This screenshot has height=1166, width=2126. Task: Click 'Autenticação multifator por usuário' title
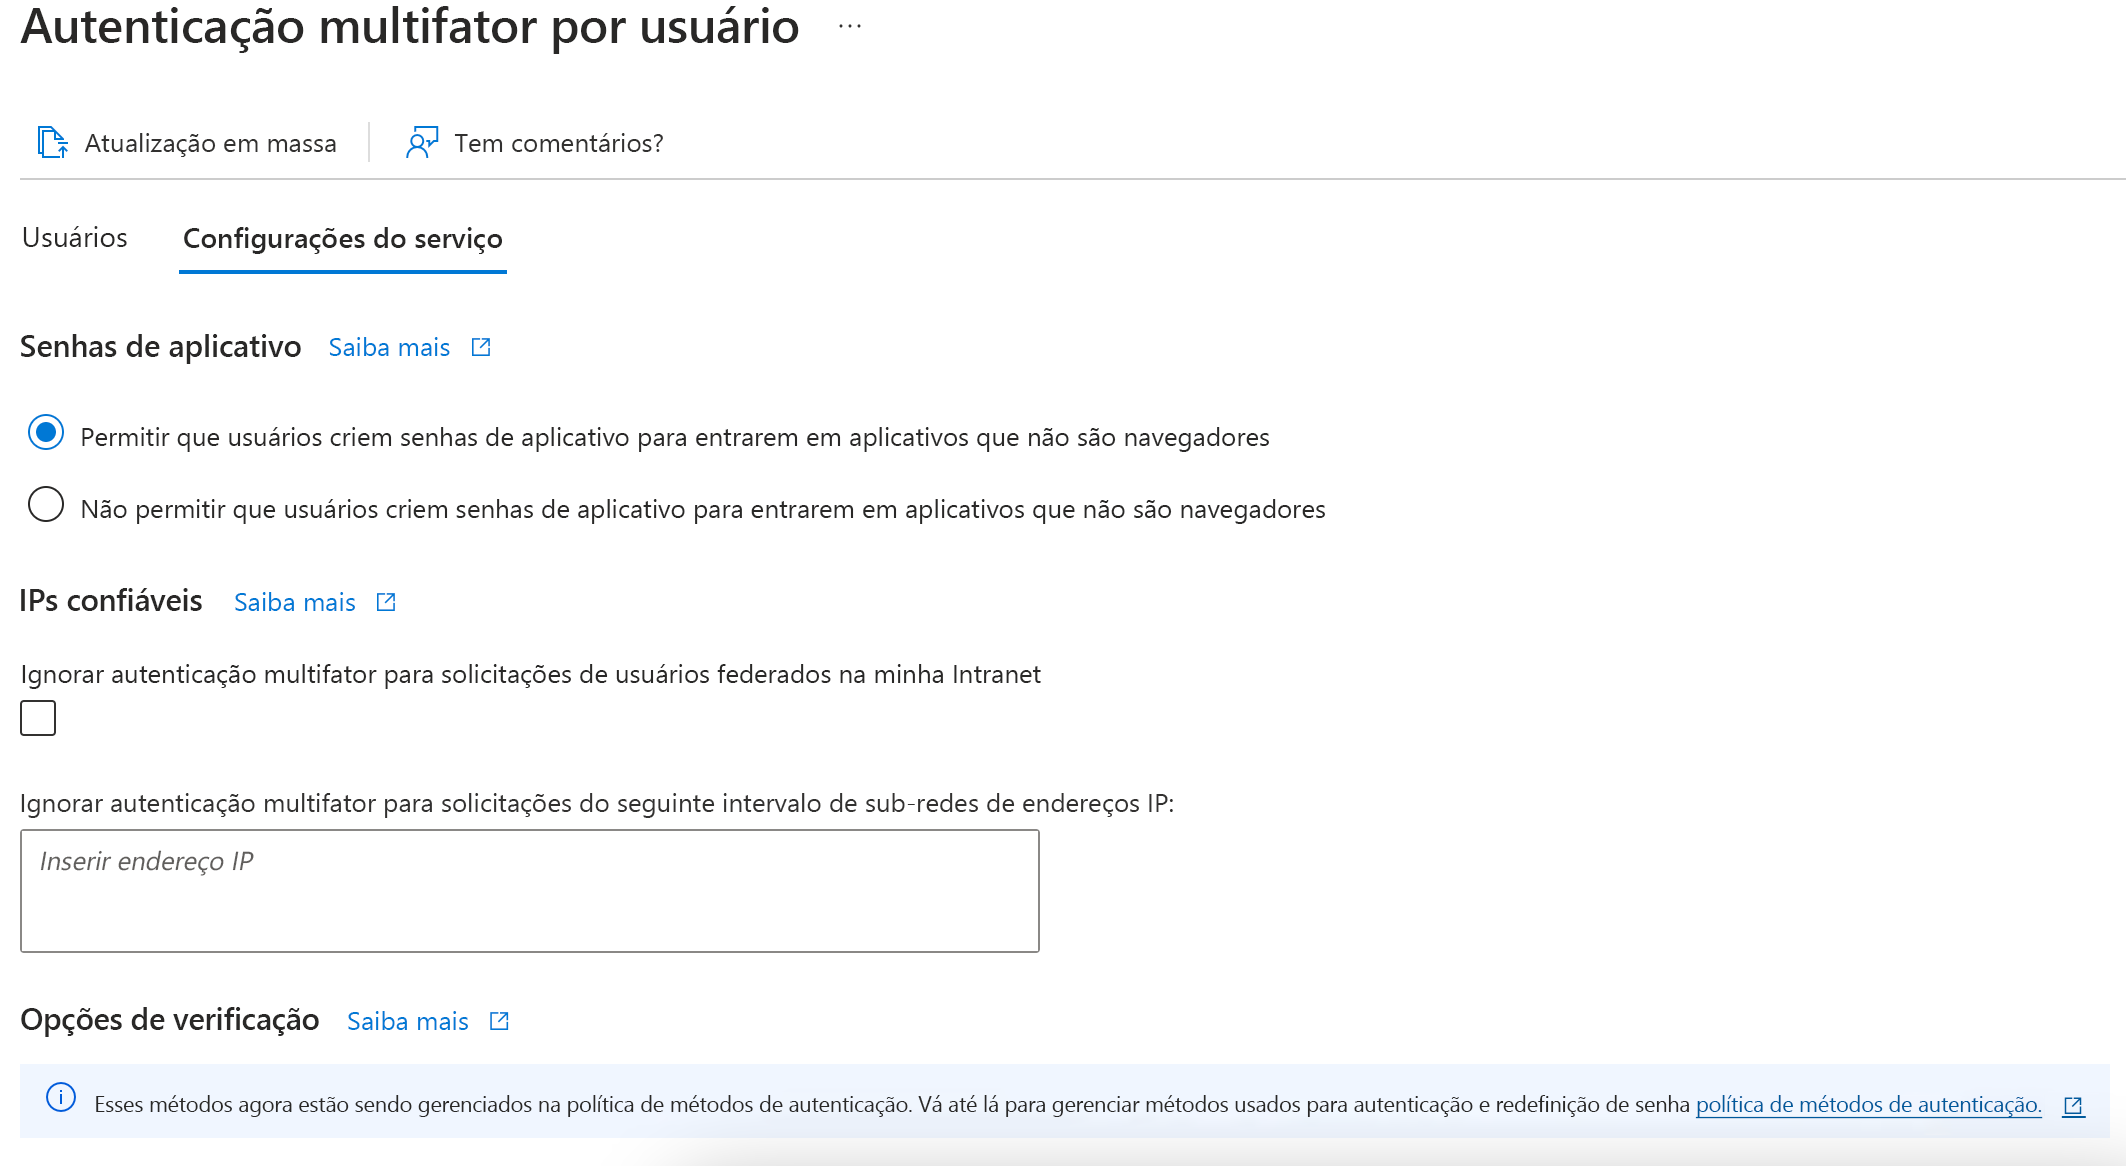410,26
